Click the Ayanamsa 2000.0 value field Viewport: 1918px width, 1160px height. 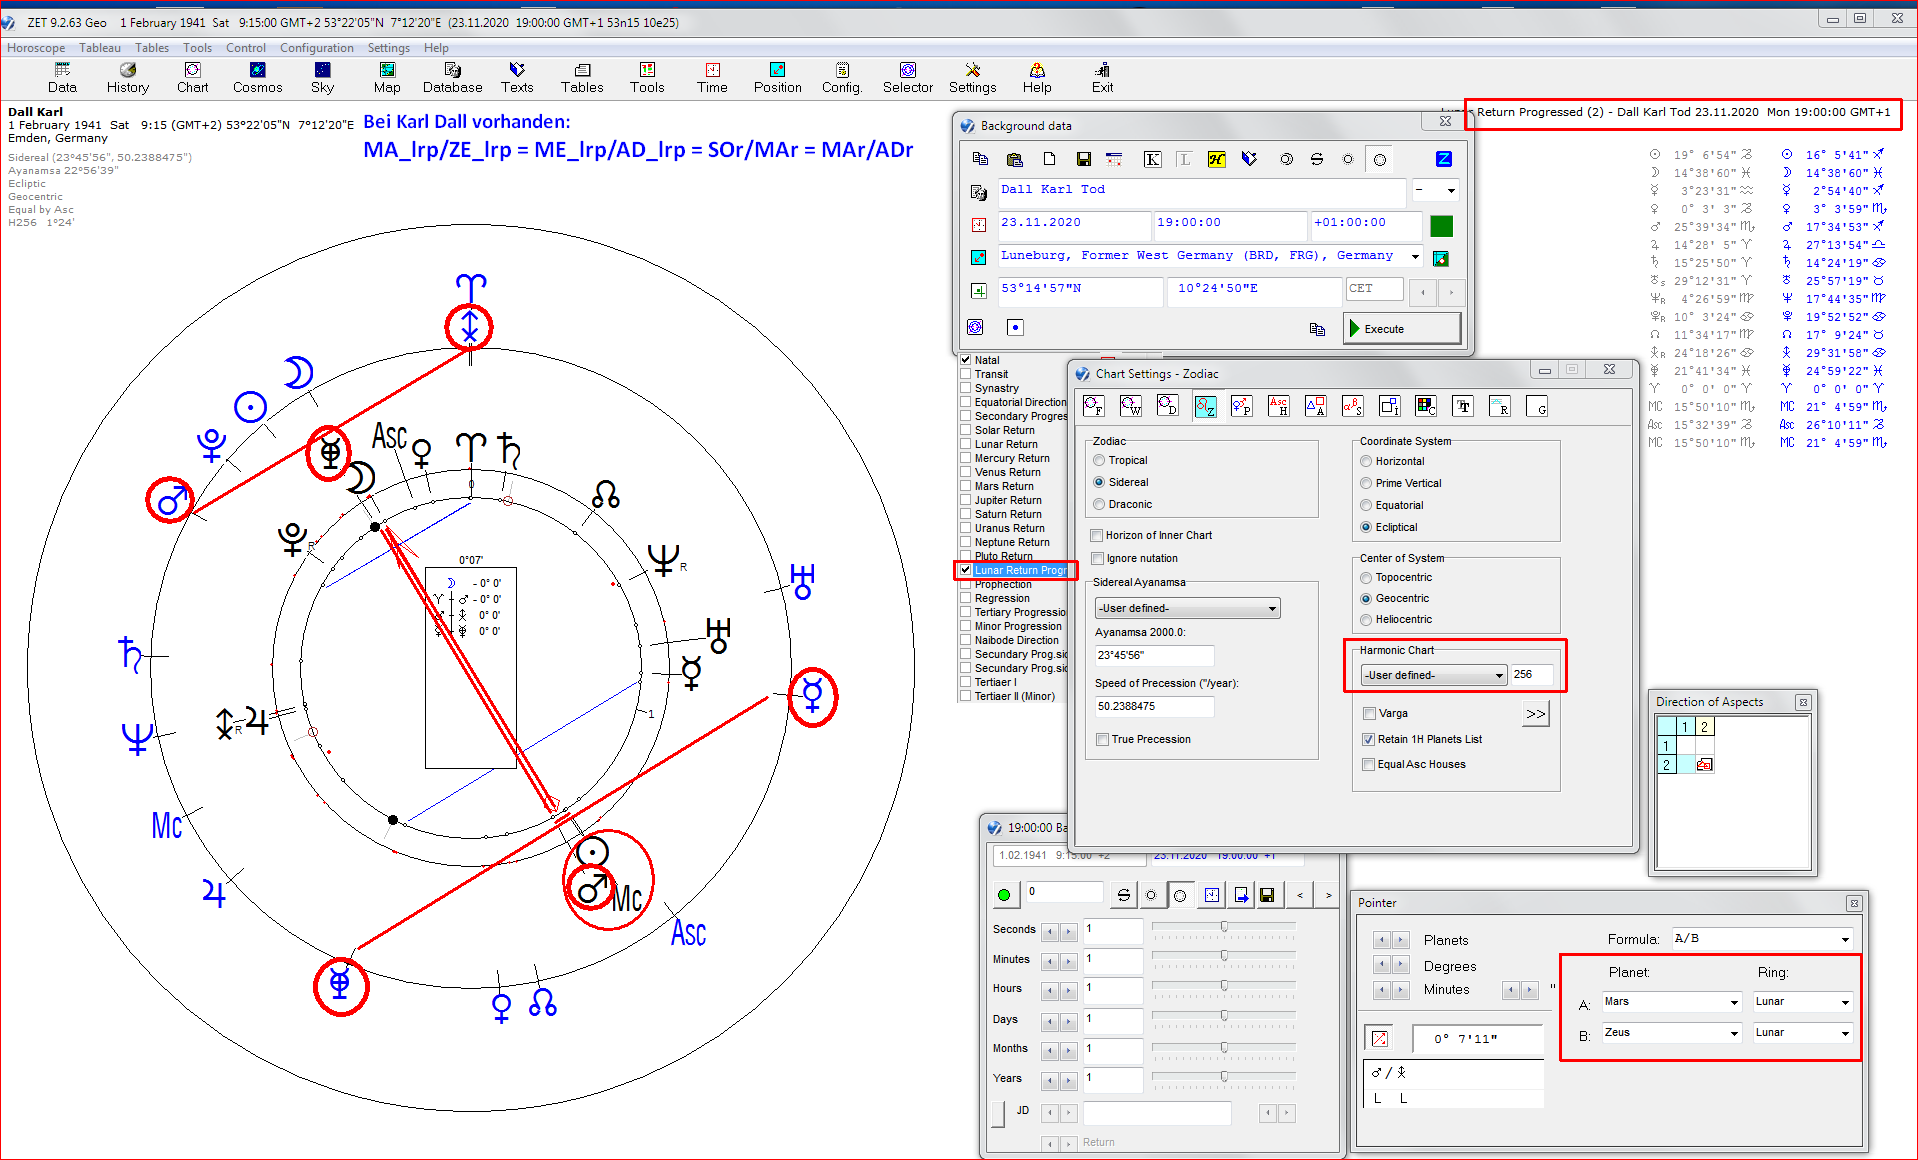(1154, 655)
